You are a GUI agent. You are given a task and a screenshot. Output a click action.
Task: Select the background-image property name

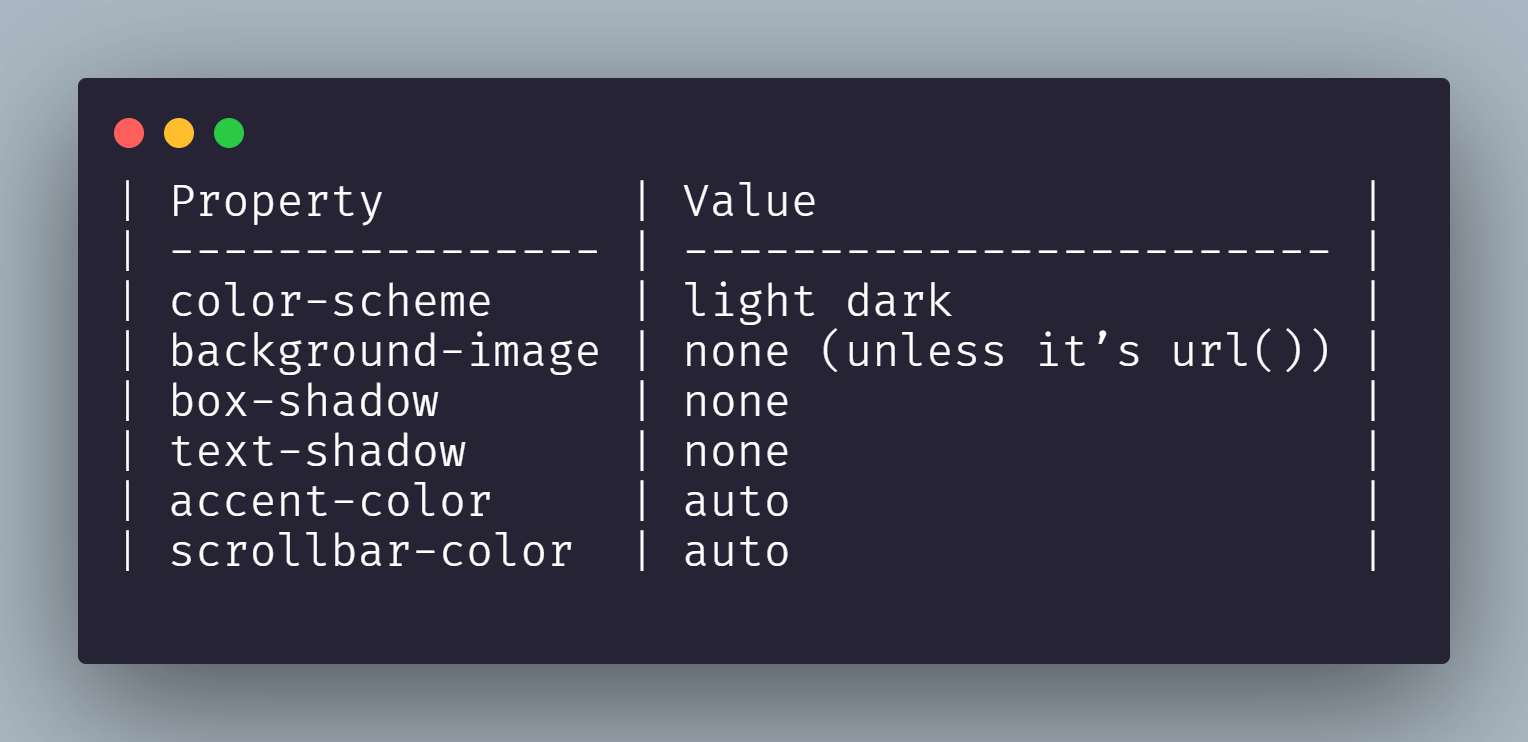point(385,351)
